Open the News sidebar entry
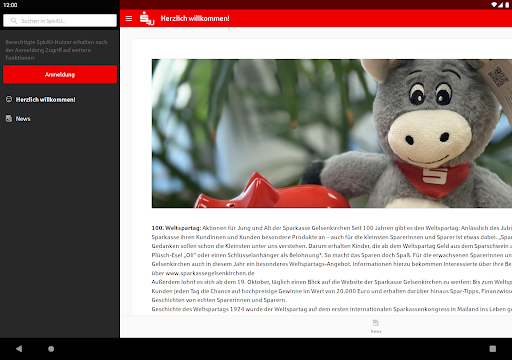Image resolution: width=512 pixels, height=360 pixels. point(23,119)
